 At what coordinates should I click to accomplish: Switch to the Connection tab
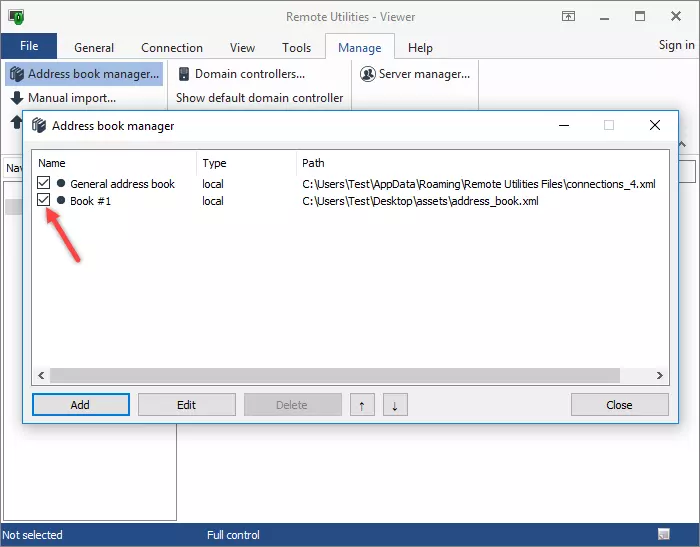coord(172,48)
